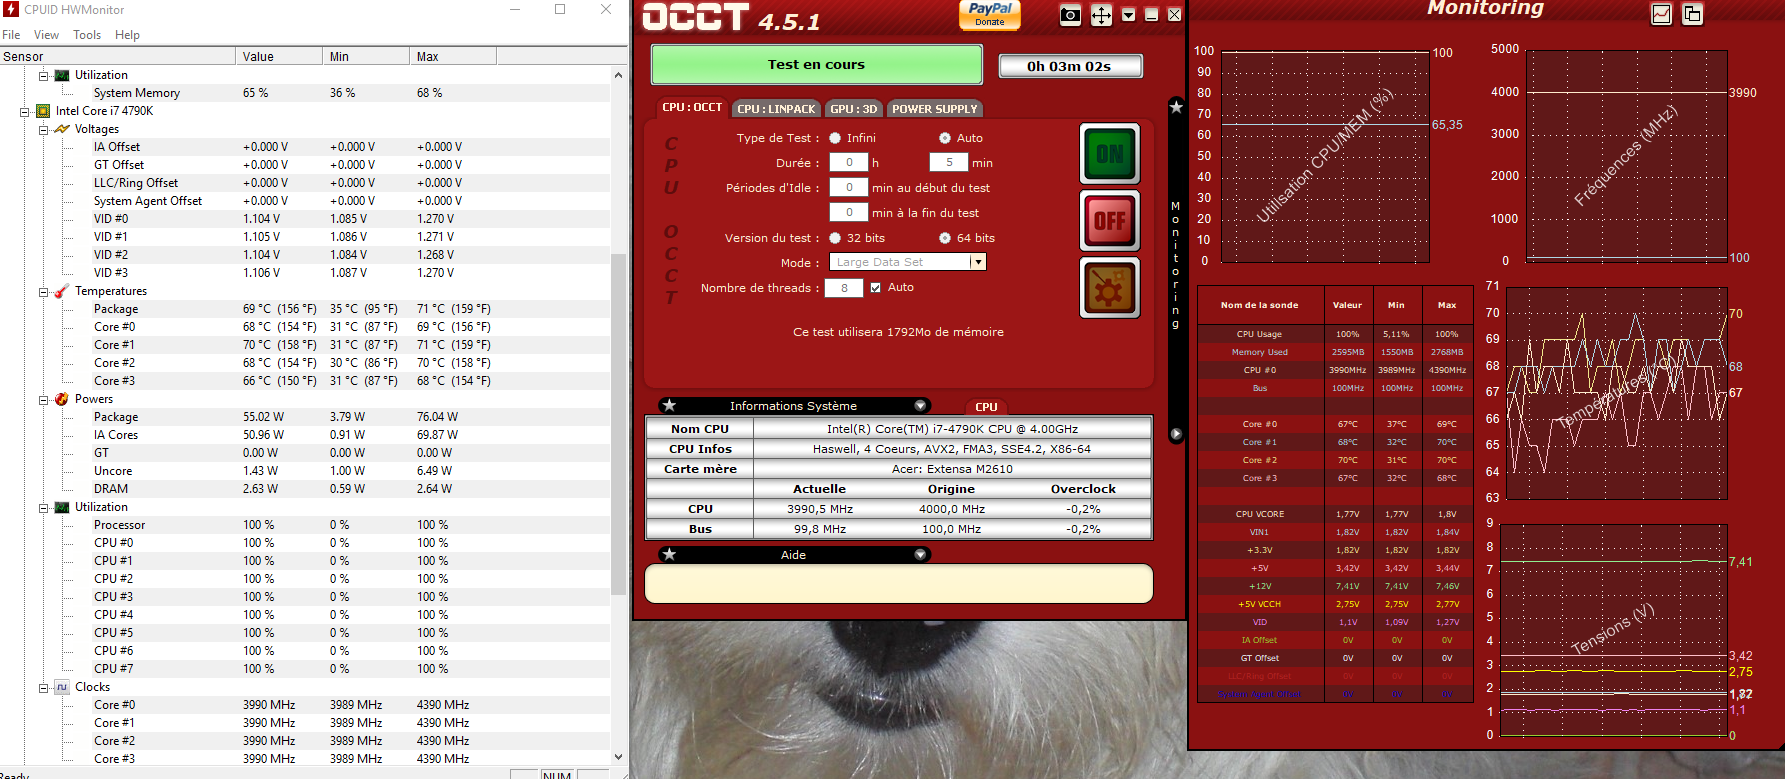1785x779 pixels.
Task: Click the Sensor column header
Action: point(117,56)
